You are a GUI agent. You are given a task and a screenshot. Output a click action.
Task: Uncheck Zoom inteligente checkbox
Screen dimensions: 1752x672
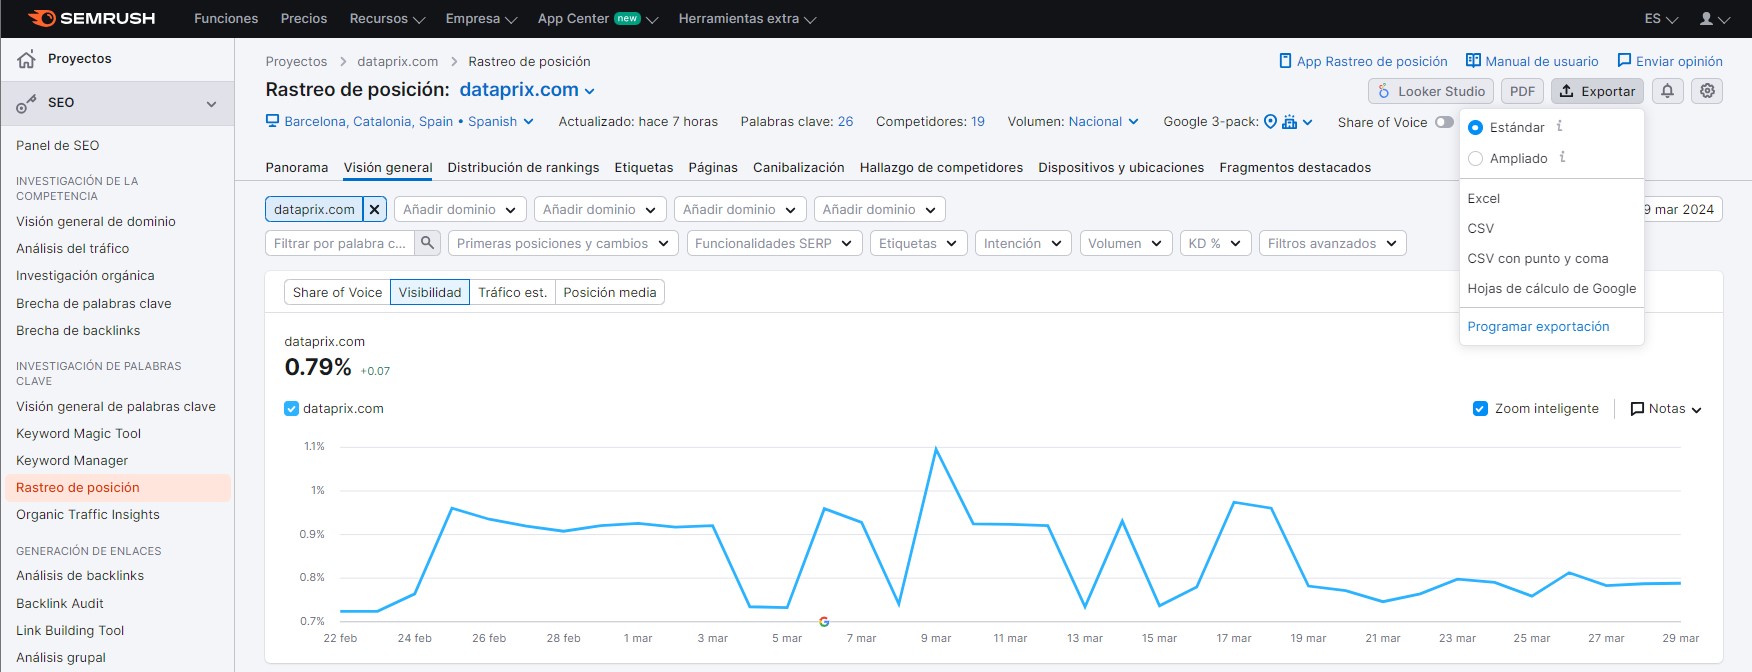click(x=1480, y=409)
